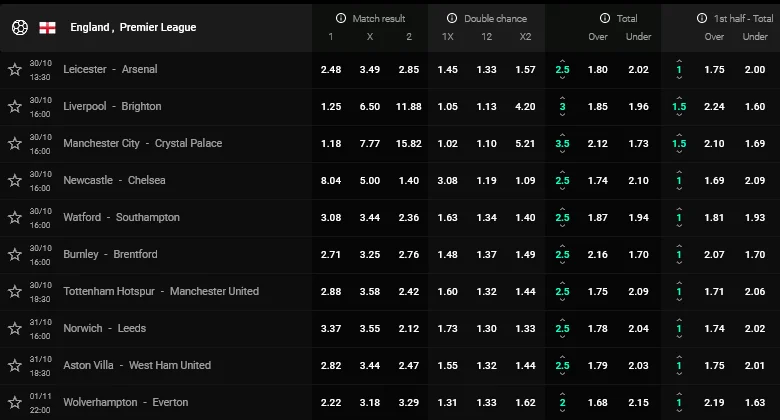Bet on Liverpool win at odds 1.25
This screenshot has width=780, height=420.
[x=330, y=106]
